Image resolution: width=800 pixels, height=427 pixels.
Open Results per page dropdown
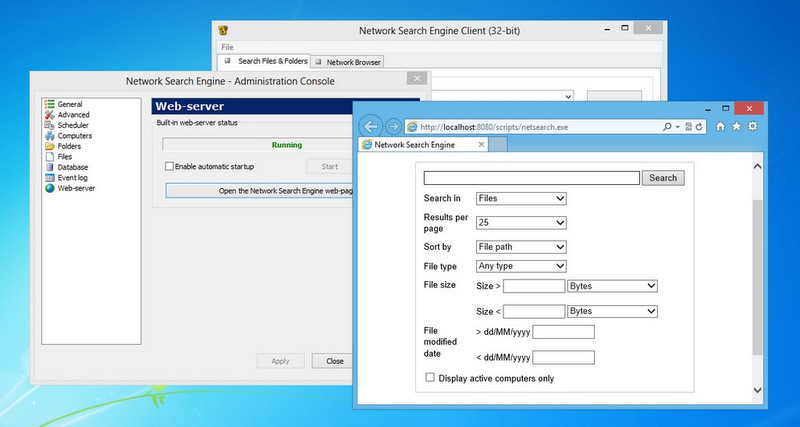click(x=521, y=223)
